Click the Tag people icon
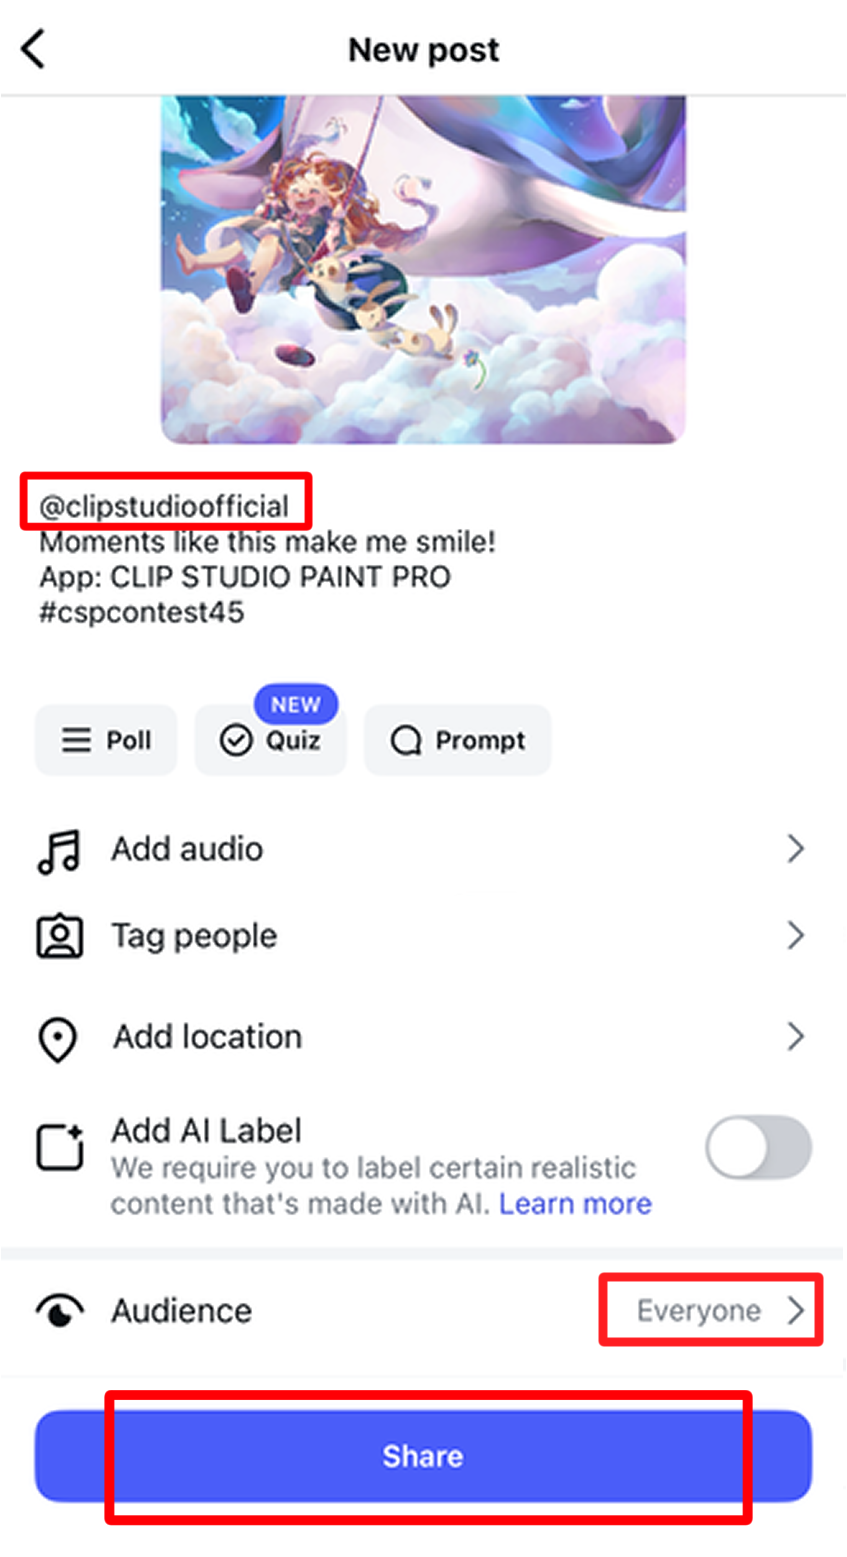Viewport: 847px width, 1557px height. pyautogui.click(x=58, y=935)
